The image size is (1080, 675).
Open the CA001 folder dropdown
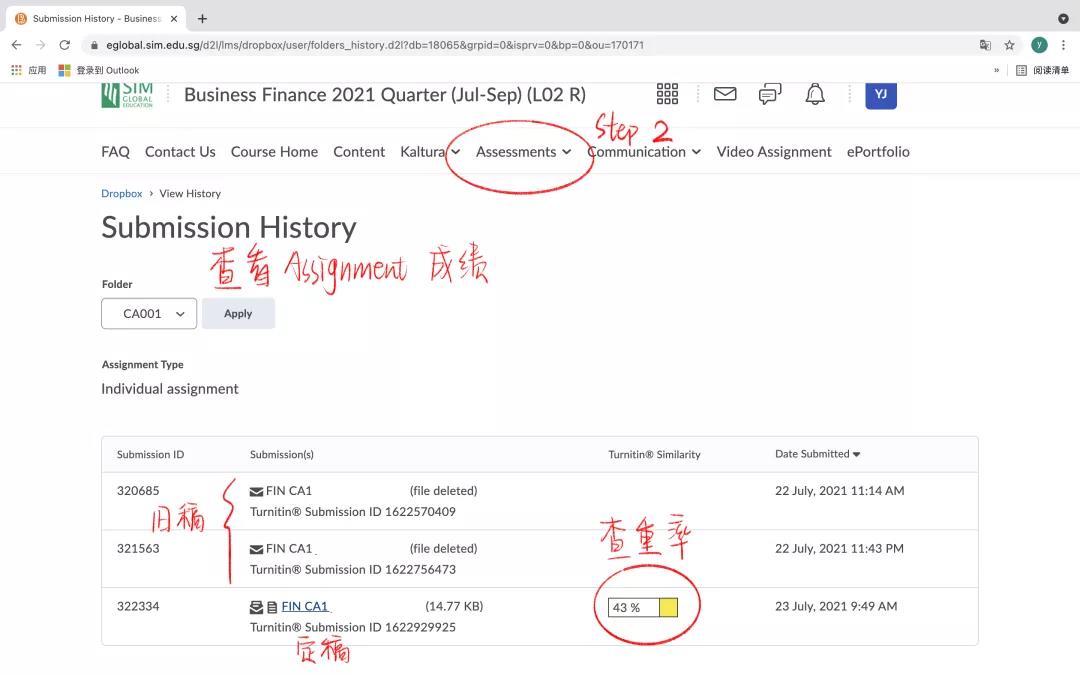149,314
